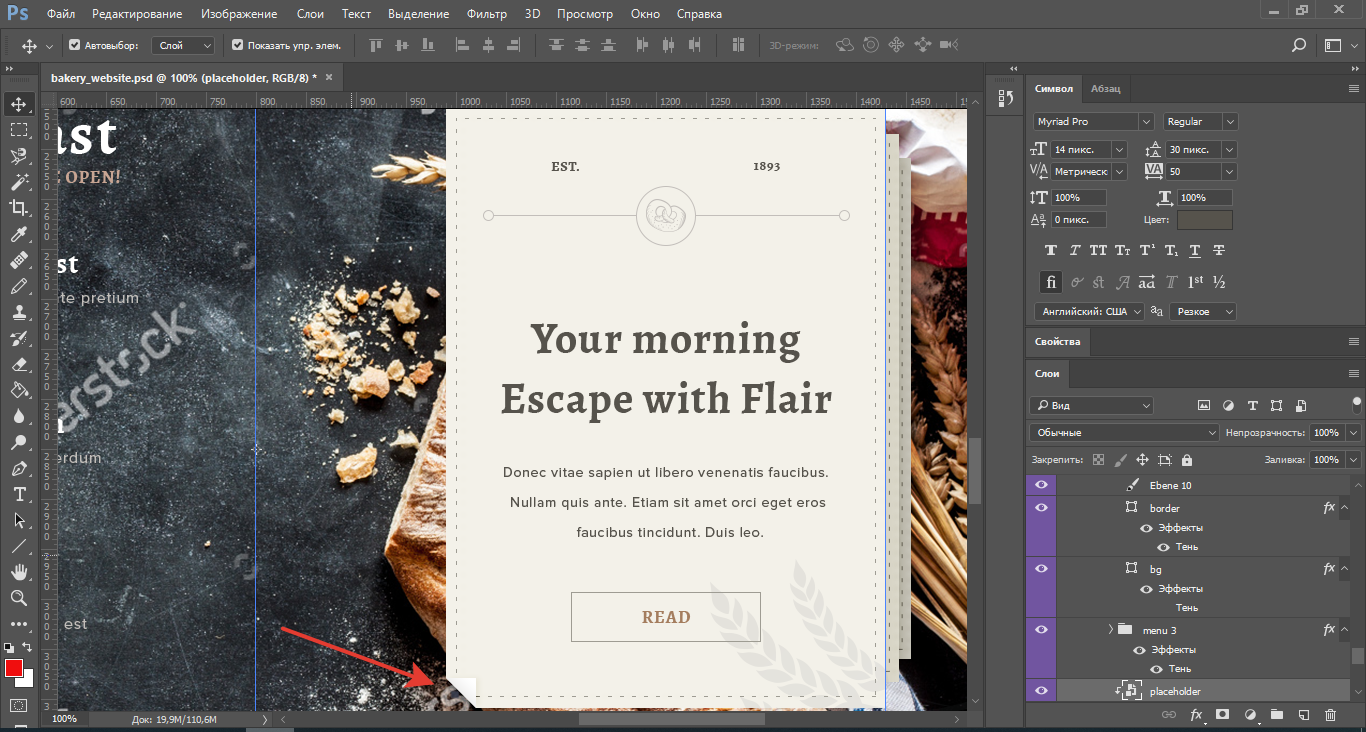Hide the bg layer
This screenshot has width=1366, height=732.
[x=1041, y=569]
